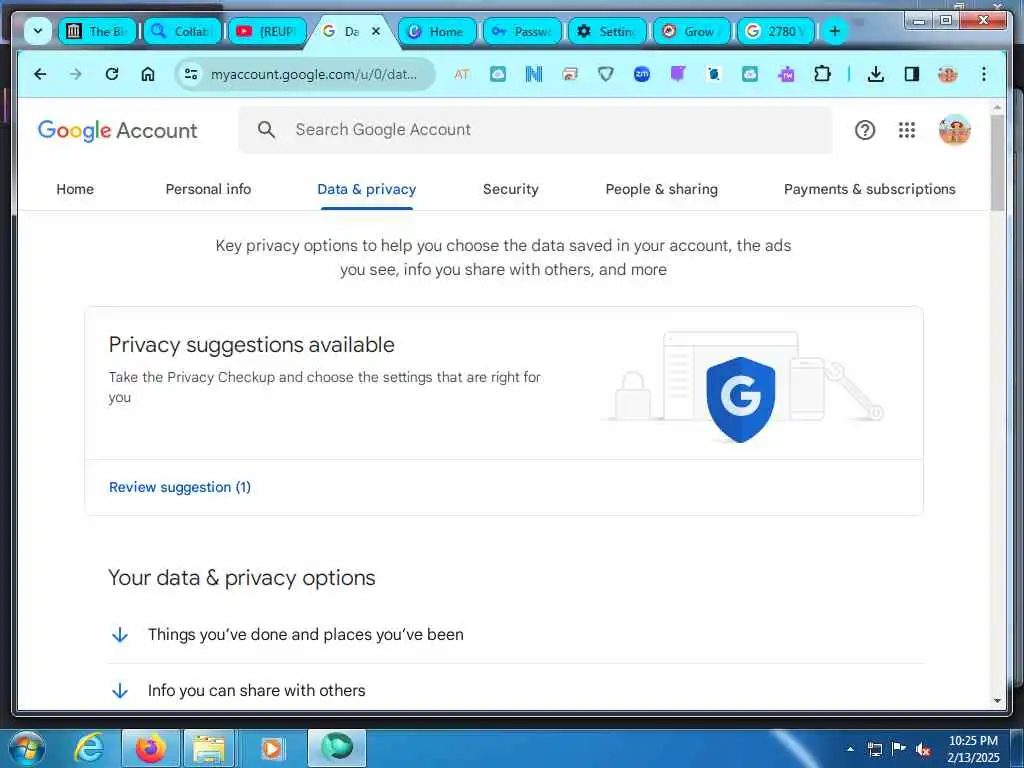Viewport: 1024px width, 768px height.
Task: Switch to the 'The Bi' browser tab
Action: pyautogui.click(x=97, y=31)
